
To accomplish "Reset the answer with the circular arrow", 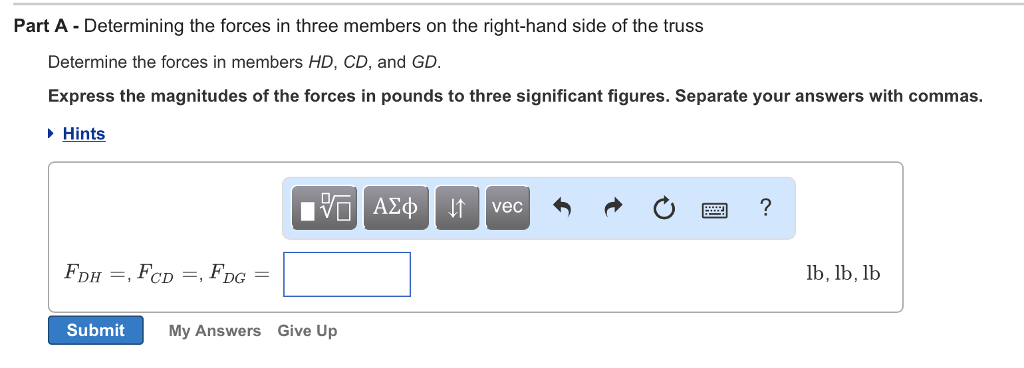I will pos(664,208).
